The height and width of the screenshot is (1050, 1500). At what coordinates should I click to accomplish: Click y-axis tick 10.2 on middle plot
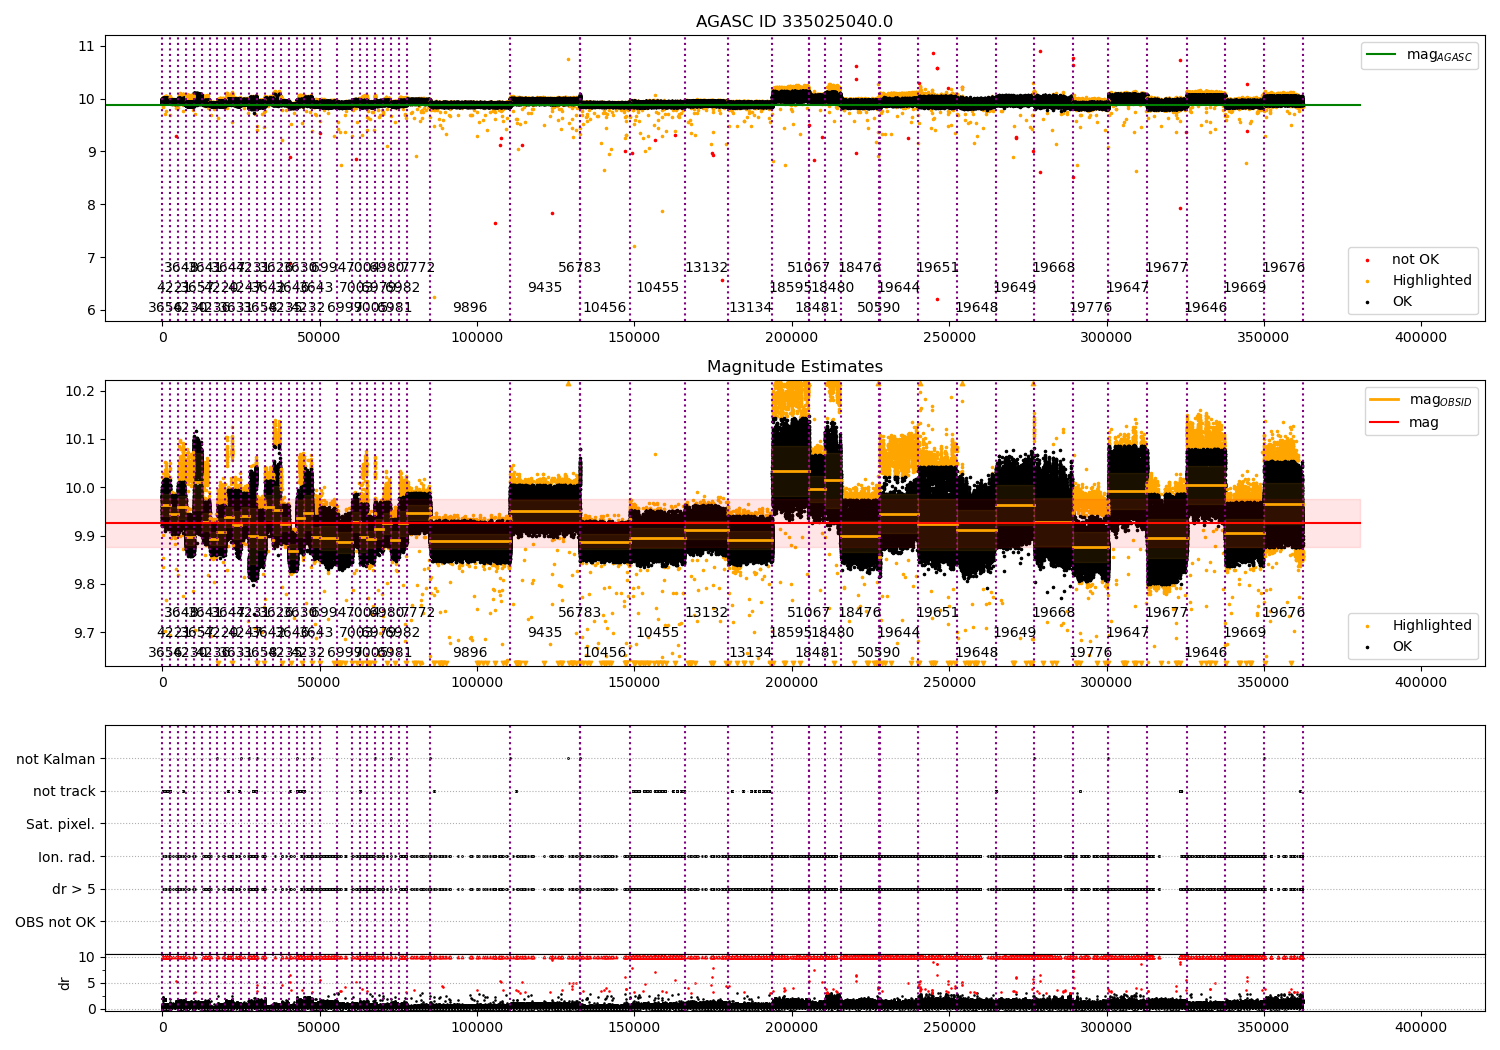(81, 391)
